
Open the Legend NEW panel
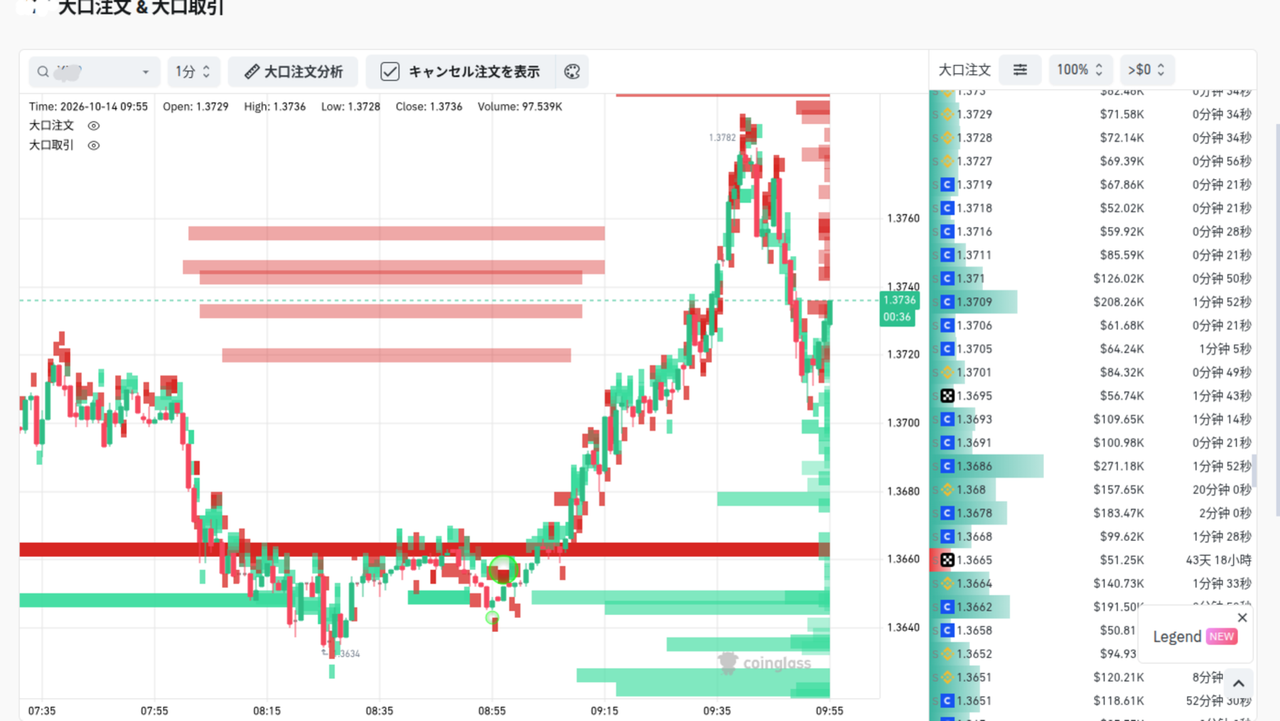[1195, 637]
